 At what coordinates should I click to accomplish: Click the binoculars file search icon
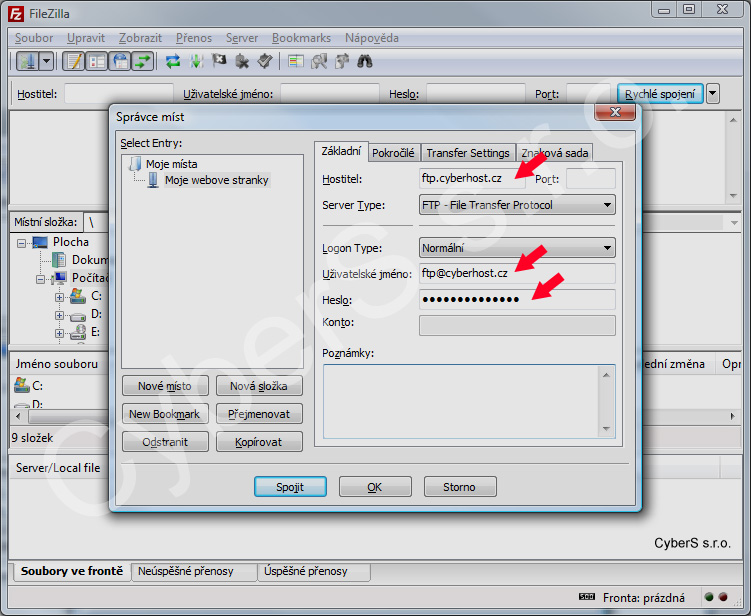pyautogui.click(x=365, y=61)
